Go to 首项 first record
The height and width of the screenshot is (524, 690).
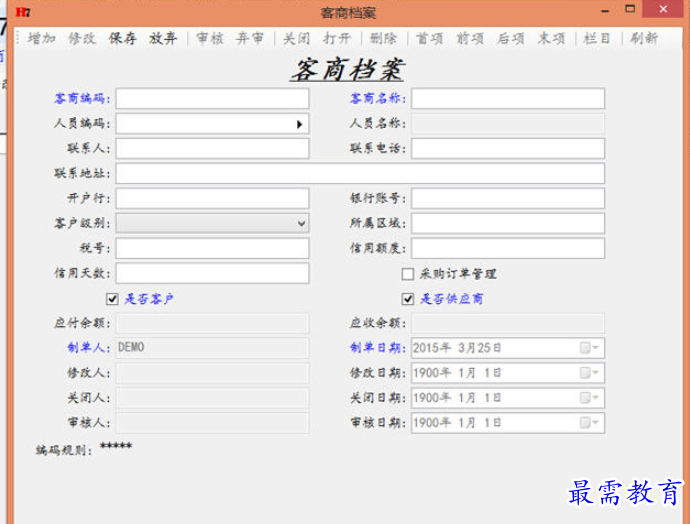[429, 39]
